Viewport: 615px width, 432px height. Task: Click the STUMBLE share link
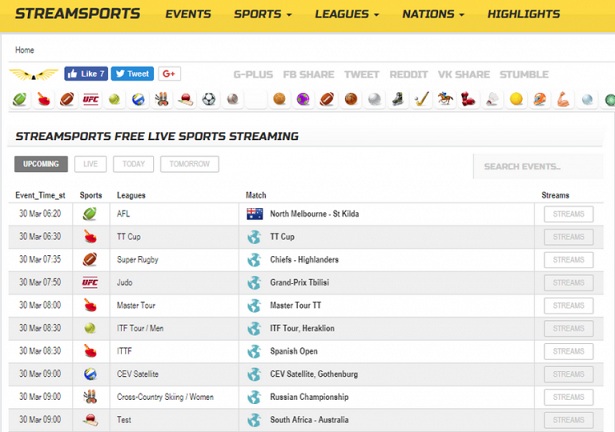pyautogui.click(x=524, y=75)
